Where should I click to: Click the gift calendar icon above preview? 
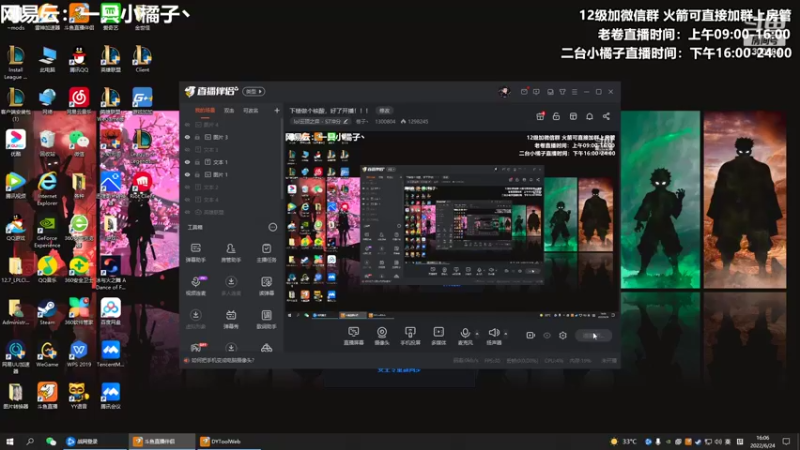tap(540, 116)
